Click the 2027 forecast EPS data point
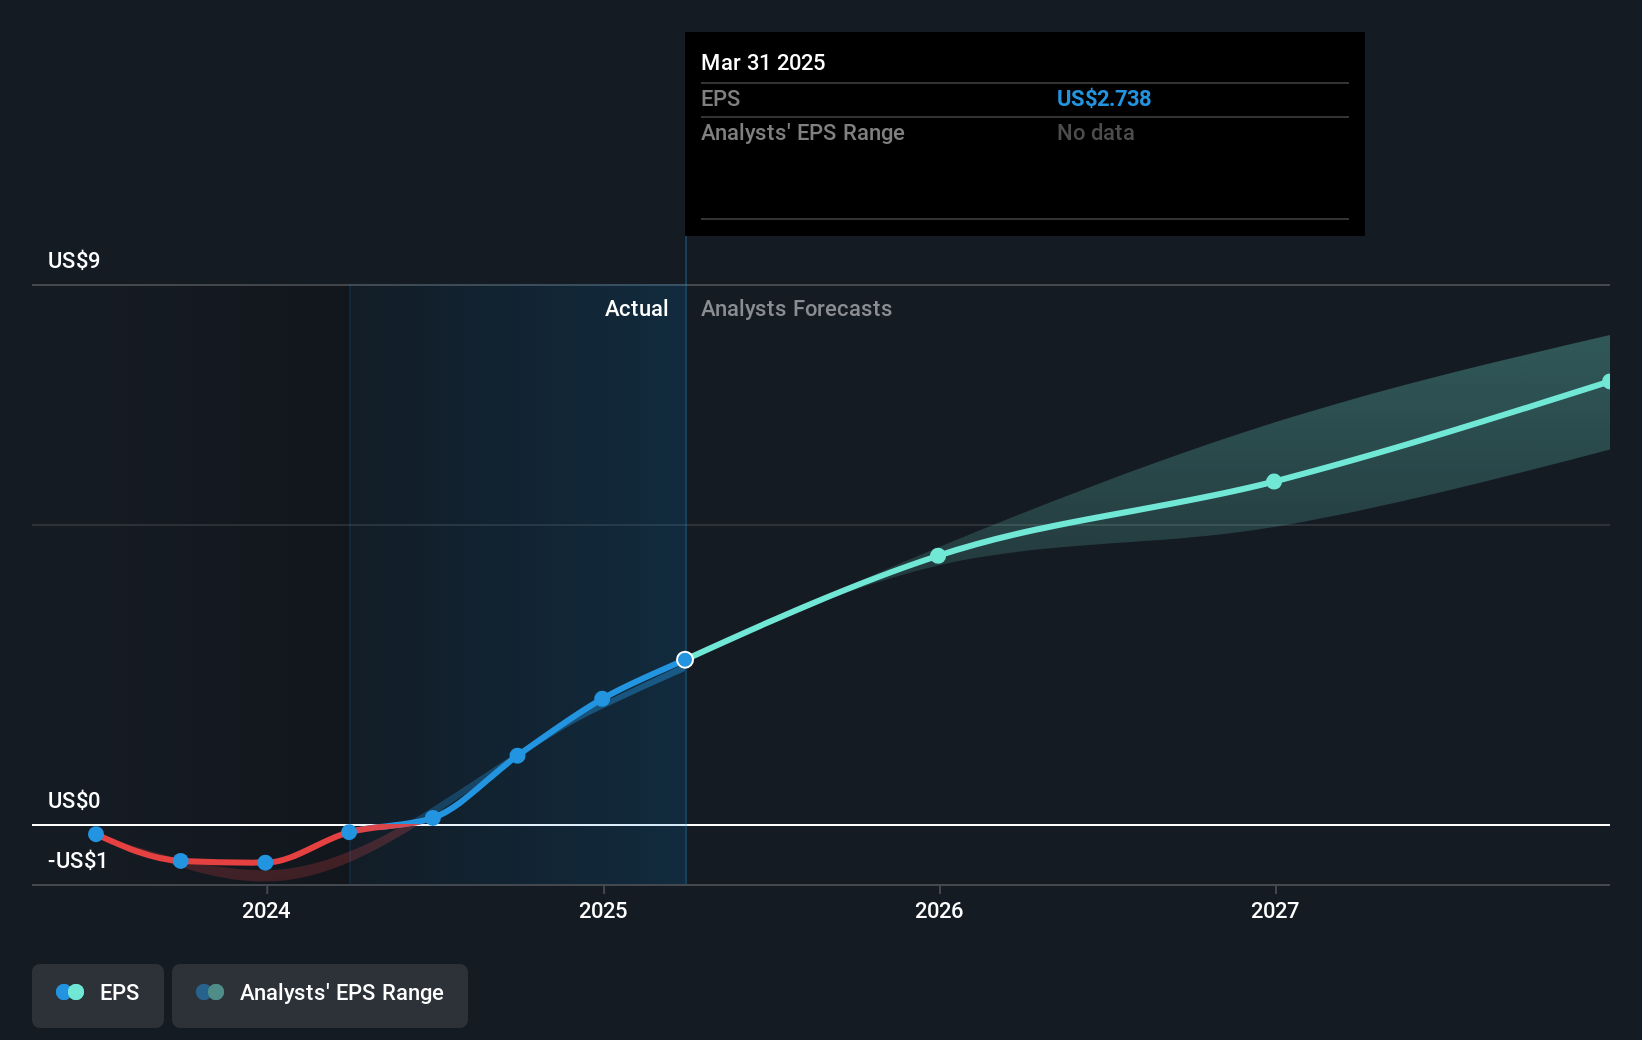 click(x=1274, y=482)
